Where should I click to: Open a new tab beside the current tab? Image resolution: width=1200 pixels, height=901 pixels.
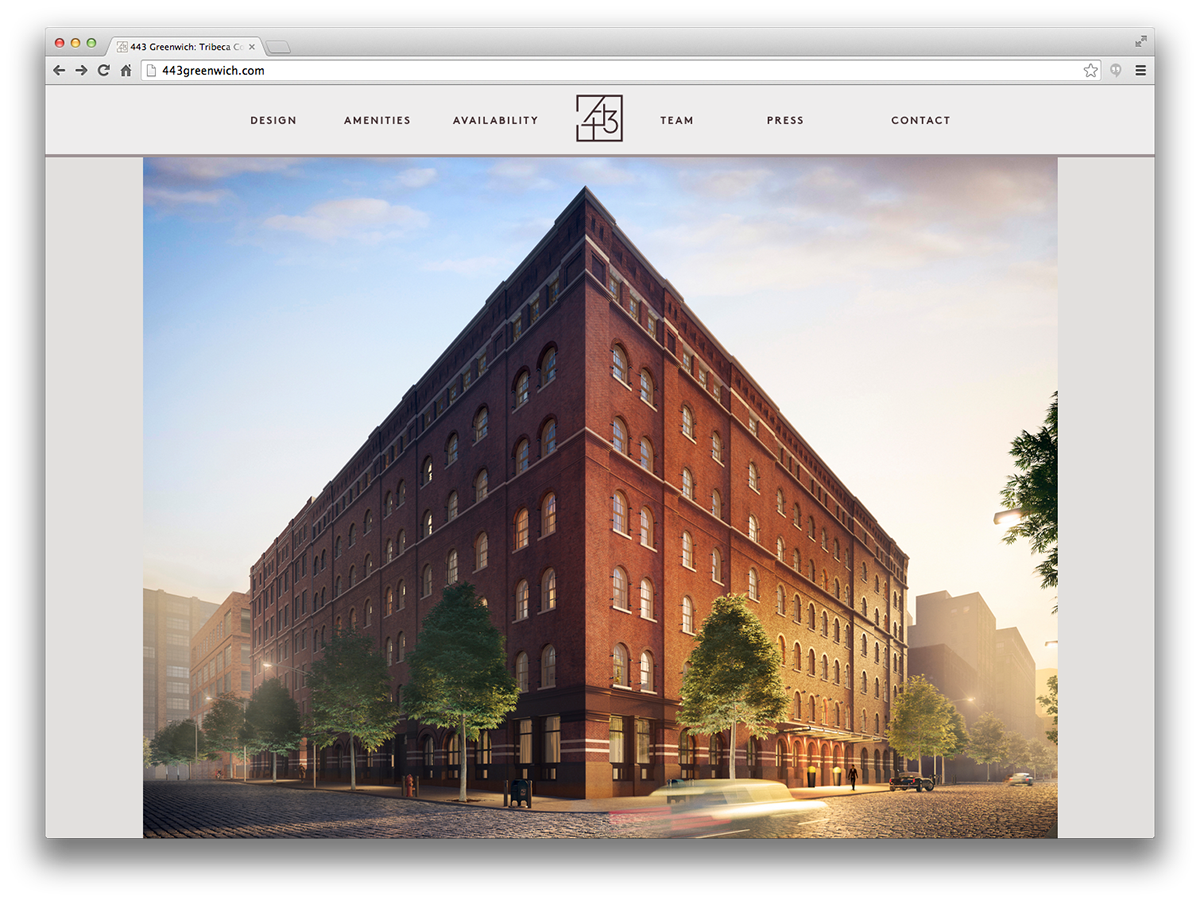click(278, 47)
